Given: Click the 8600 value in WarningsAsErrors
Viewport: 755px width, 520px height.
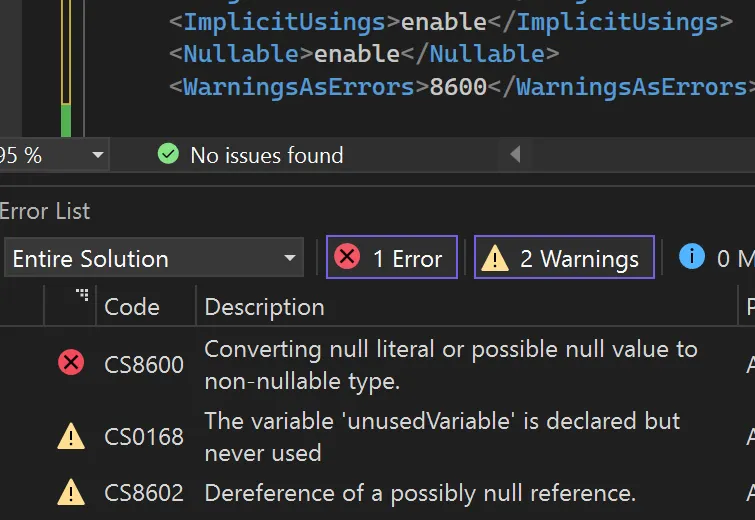Looking at the screenshot, I should point(458,87).
